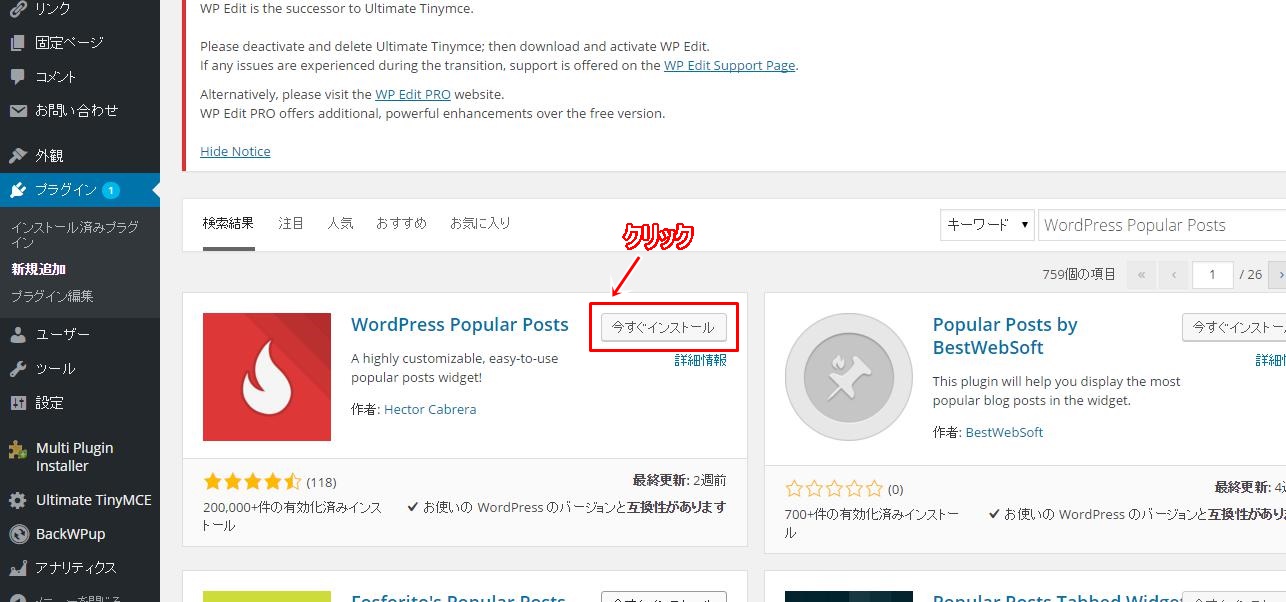Open the WordPress Popular Posts title link
This screenshot has width=1286, height=602.
[x=460, y=325]
